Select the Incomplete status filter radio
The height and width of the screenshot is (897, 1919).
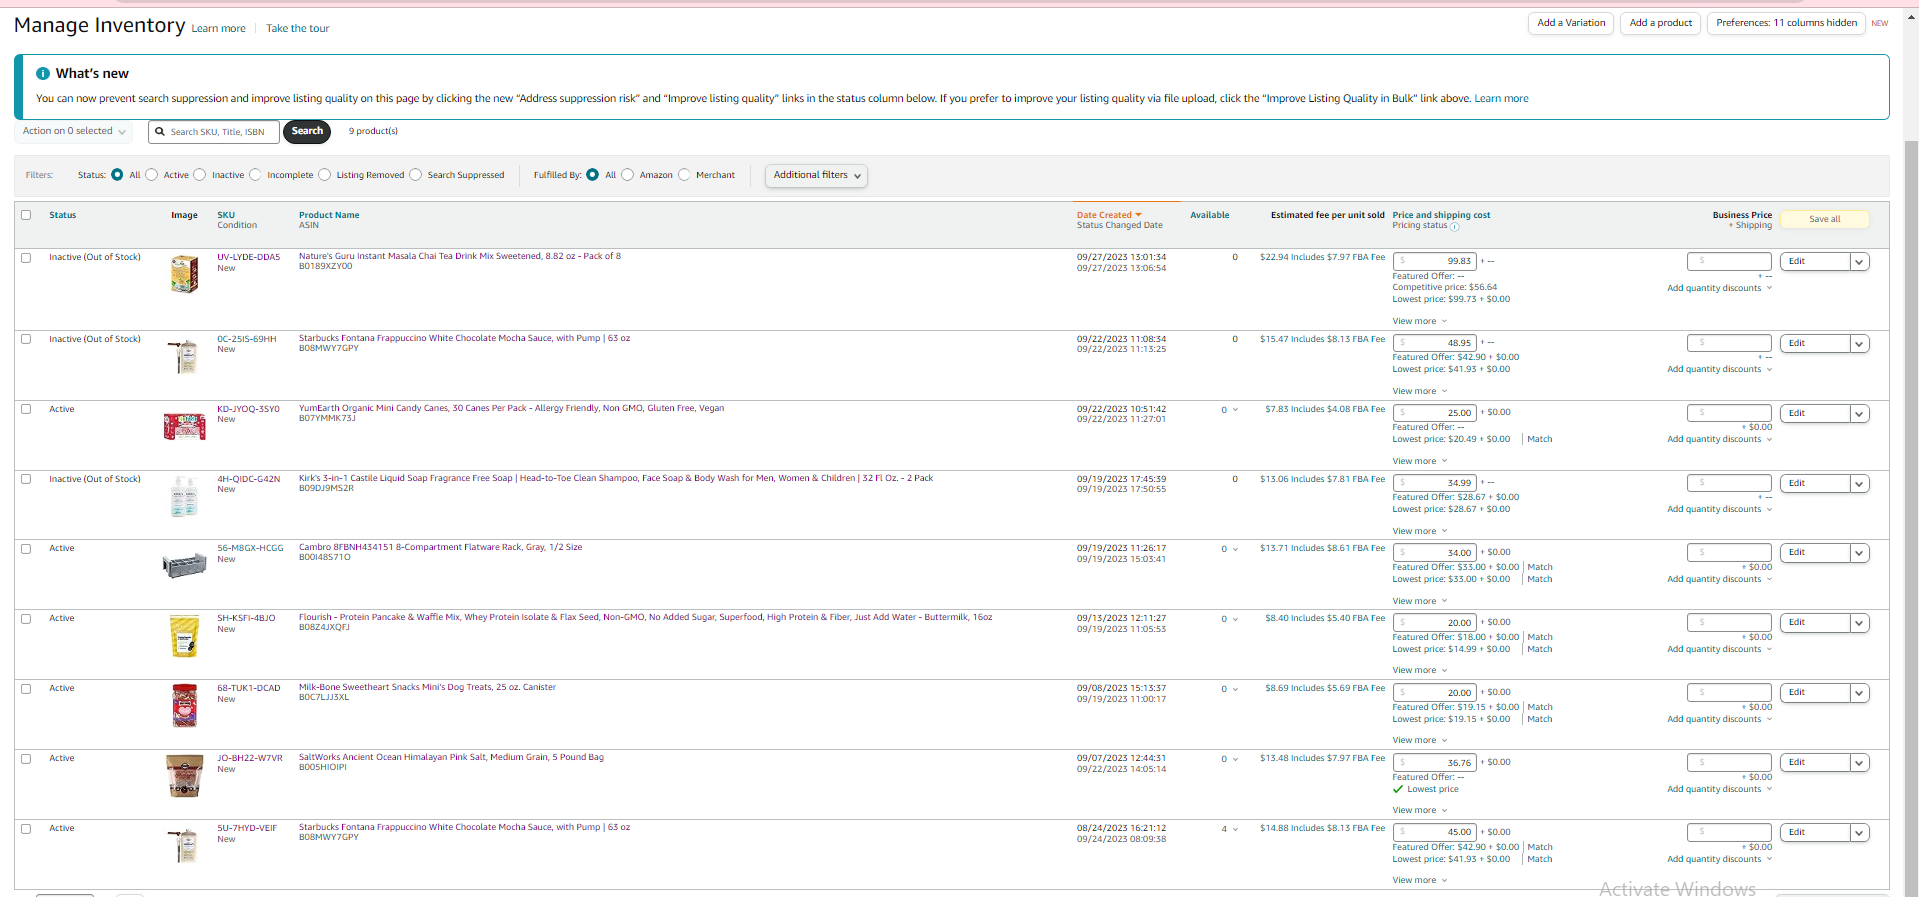(x=255, y=175)
